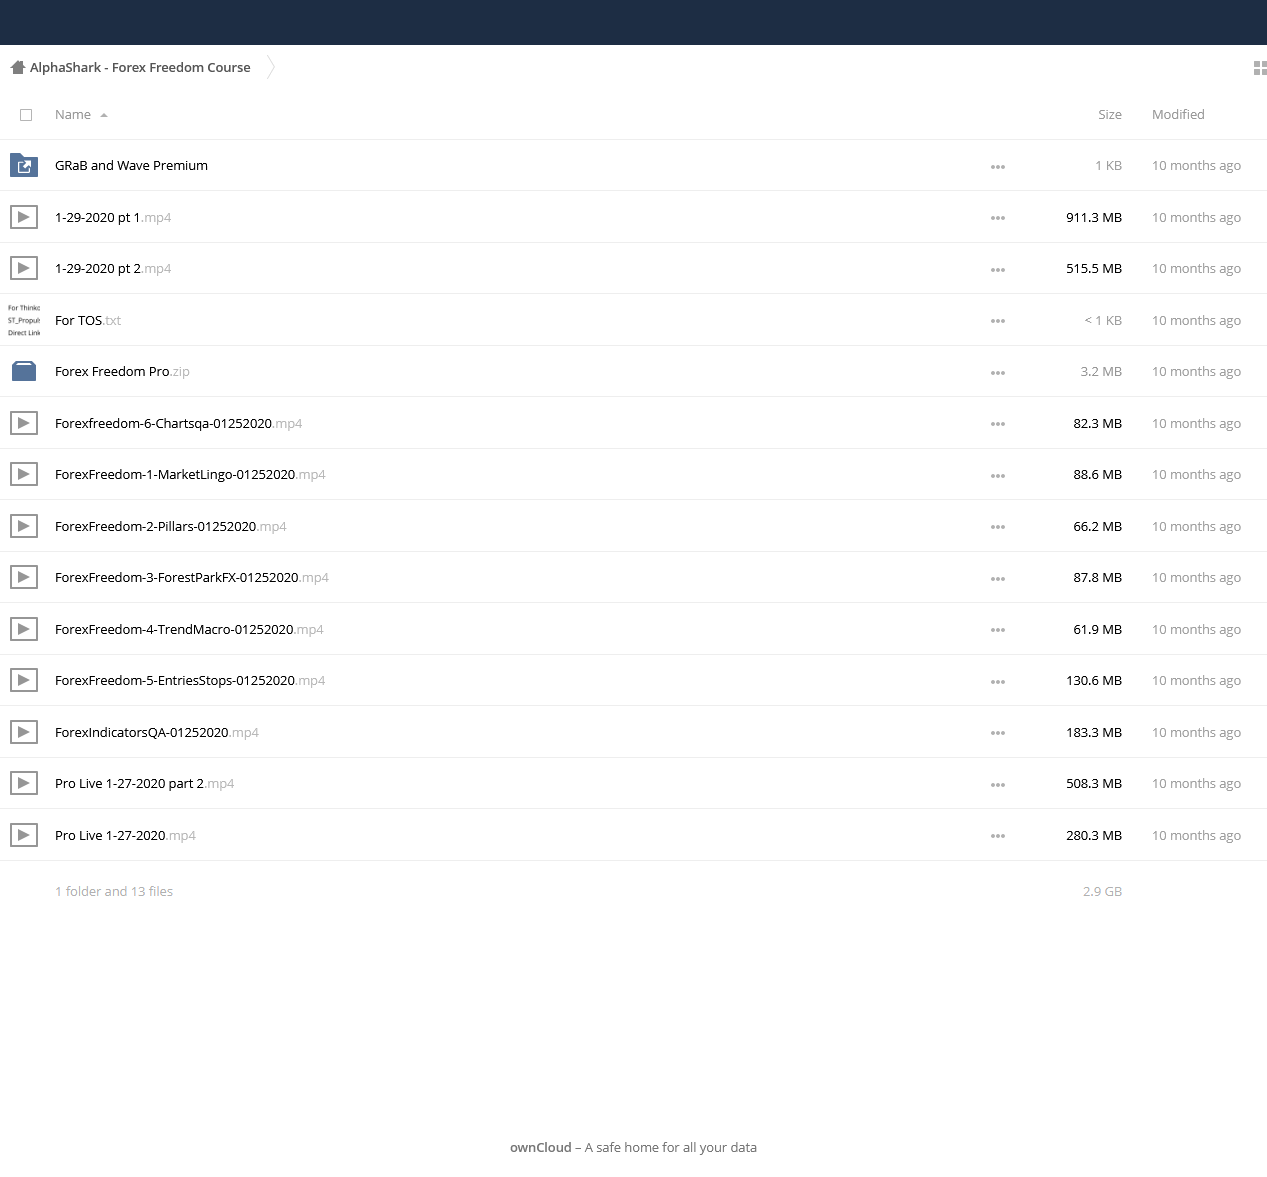Play ForexIndicatorsQA-01252020.mp4
Image resolution: width=1267 pixels, height=1177 pixels.
pyautogui.click(x=157, y=732)
